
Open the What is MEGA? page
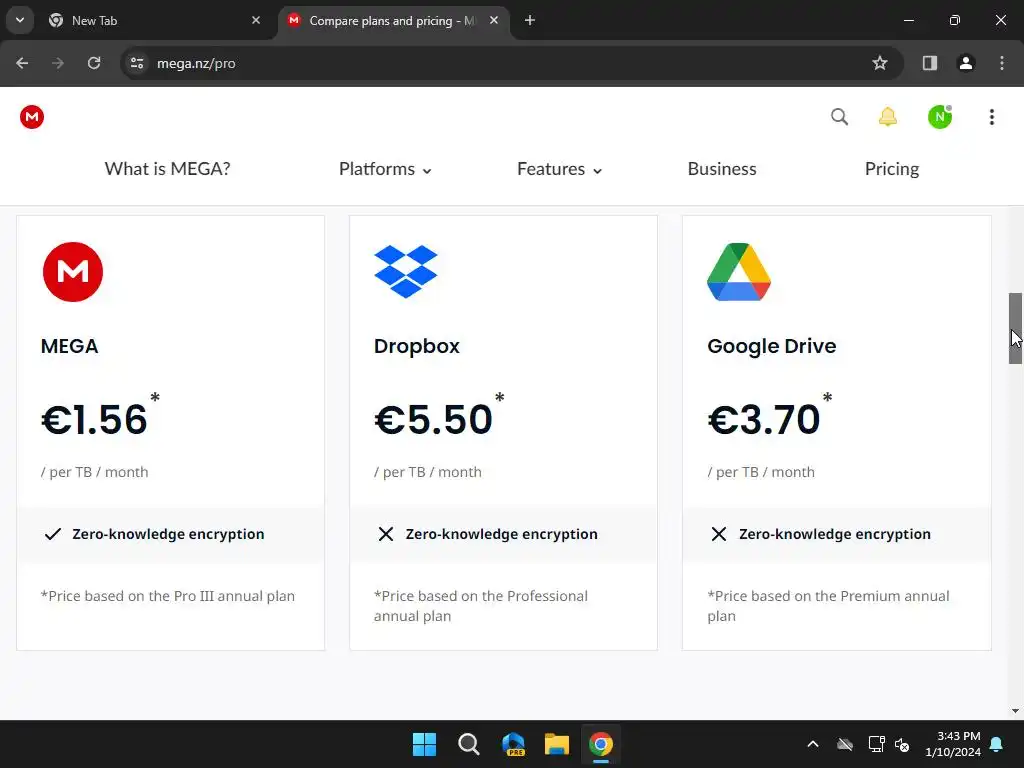pos(167,169)
